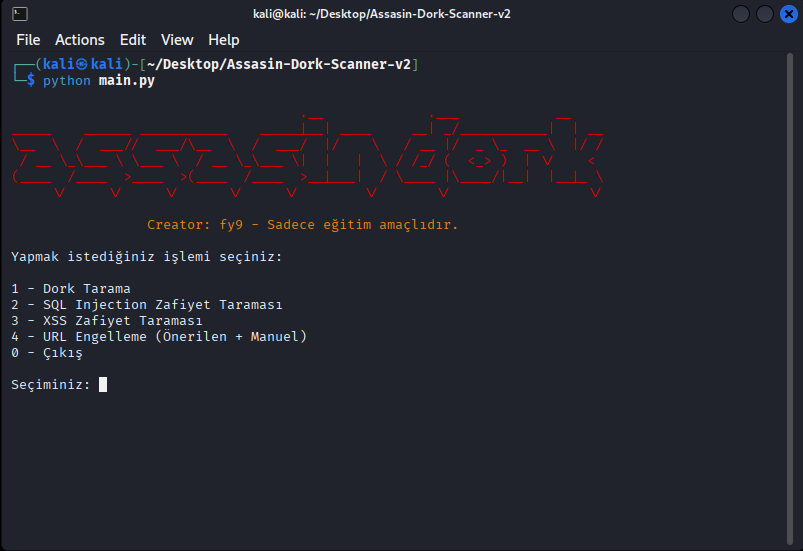This screenshot has height=551, width=803.
Task: Open the File menu
Action: pyautogui.click(x=28, y=40)
